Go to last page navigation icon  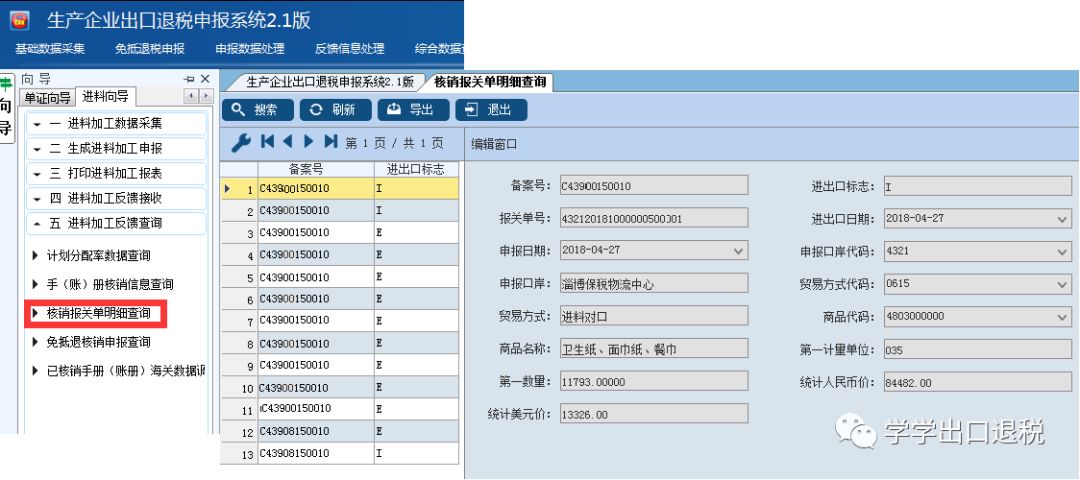tap(331, 142)
